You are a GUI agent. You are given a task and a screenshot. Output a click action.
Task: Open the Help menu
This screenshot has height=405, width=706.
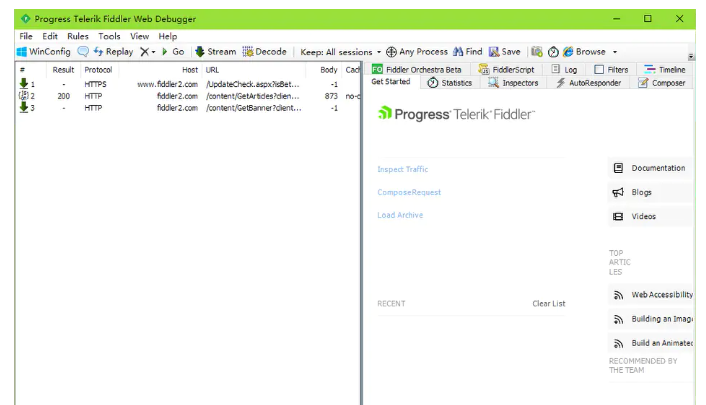[x=167, y=36]
